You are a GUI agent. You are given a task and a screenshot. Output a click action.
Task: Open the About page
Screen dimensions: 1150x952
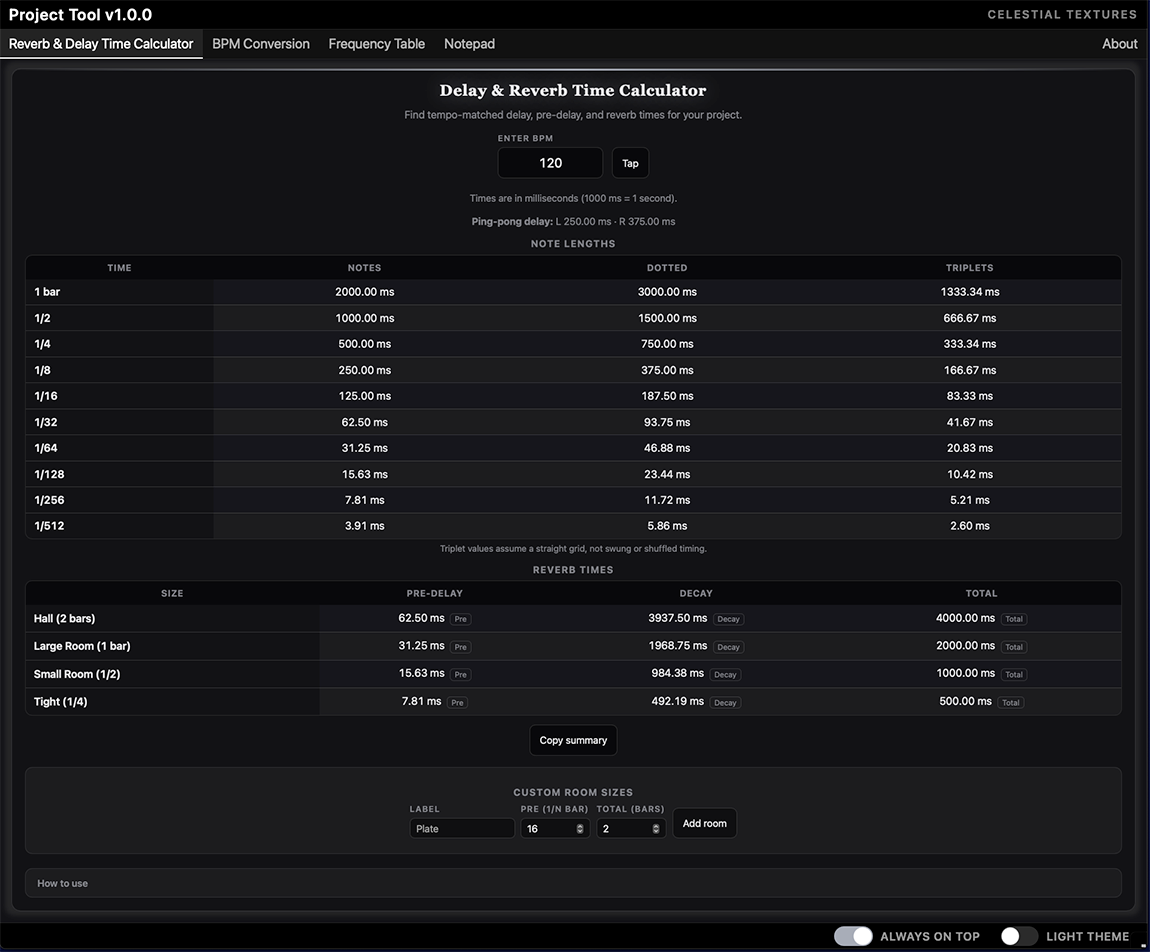coord(1119,44)
